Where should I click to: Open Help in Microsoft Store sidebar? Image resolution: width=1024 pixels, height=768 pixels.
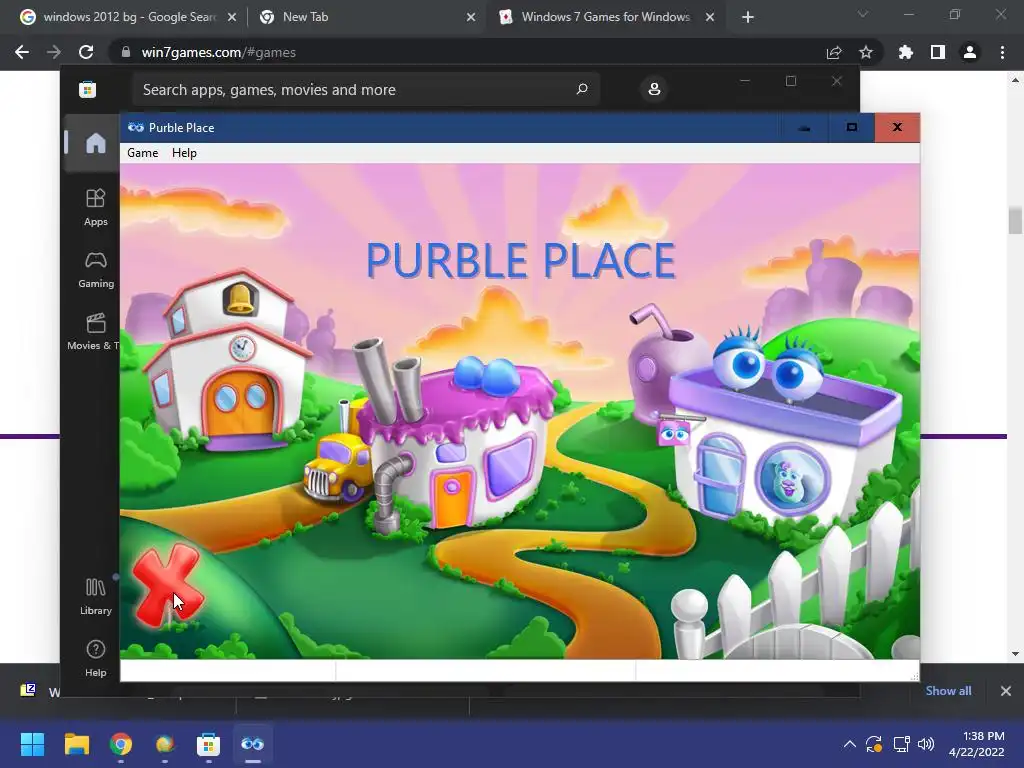coord(95,658)
